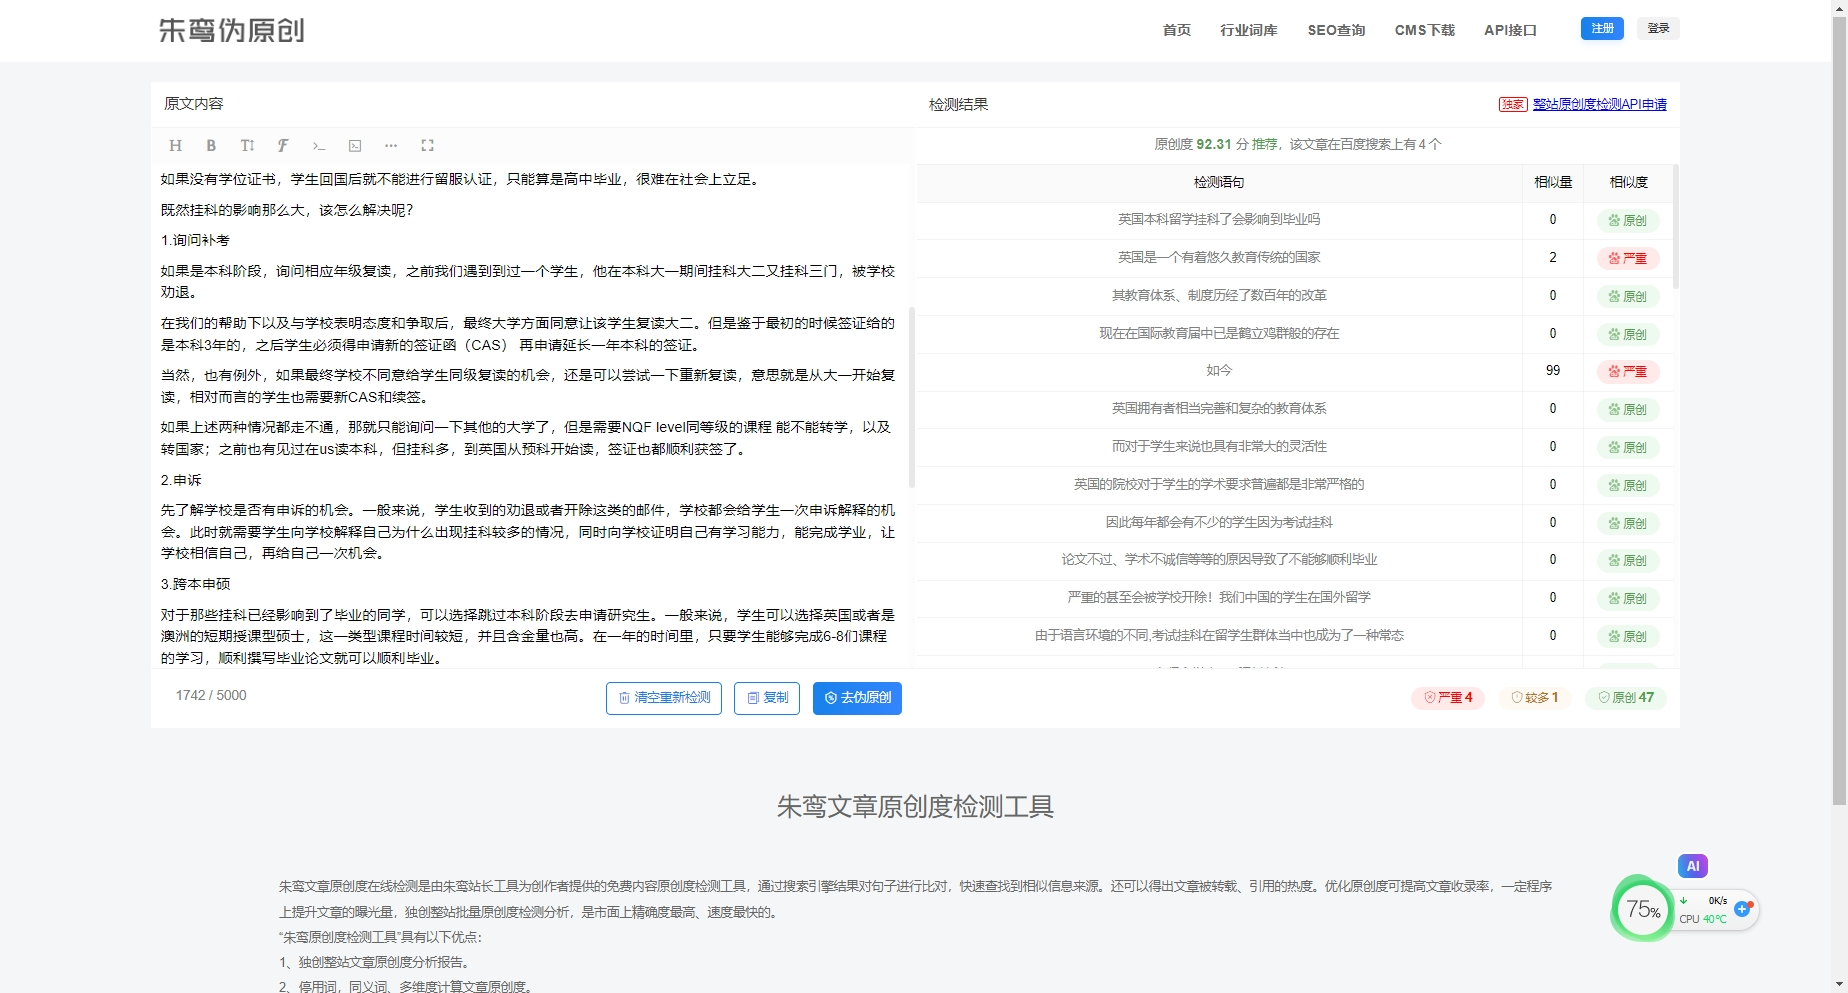The width and height of the screenshot is (1848, 993).
Task: Click the 2.申诉 heading in editor
Action: (181, 480)
